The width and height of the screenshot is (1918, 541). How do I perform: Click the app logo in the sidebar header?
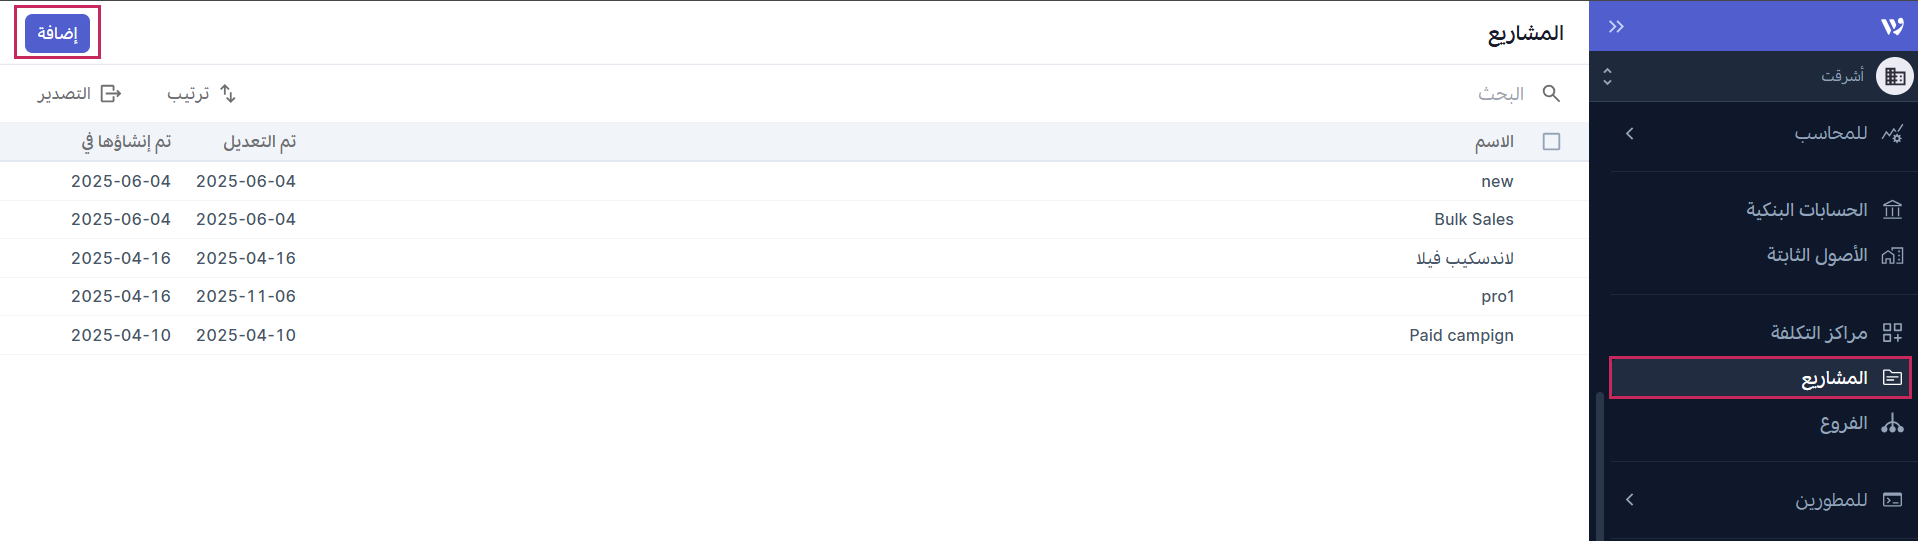tap(1892, 27)
